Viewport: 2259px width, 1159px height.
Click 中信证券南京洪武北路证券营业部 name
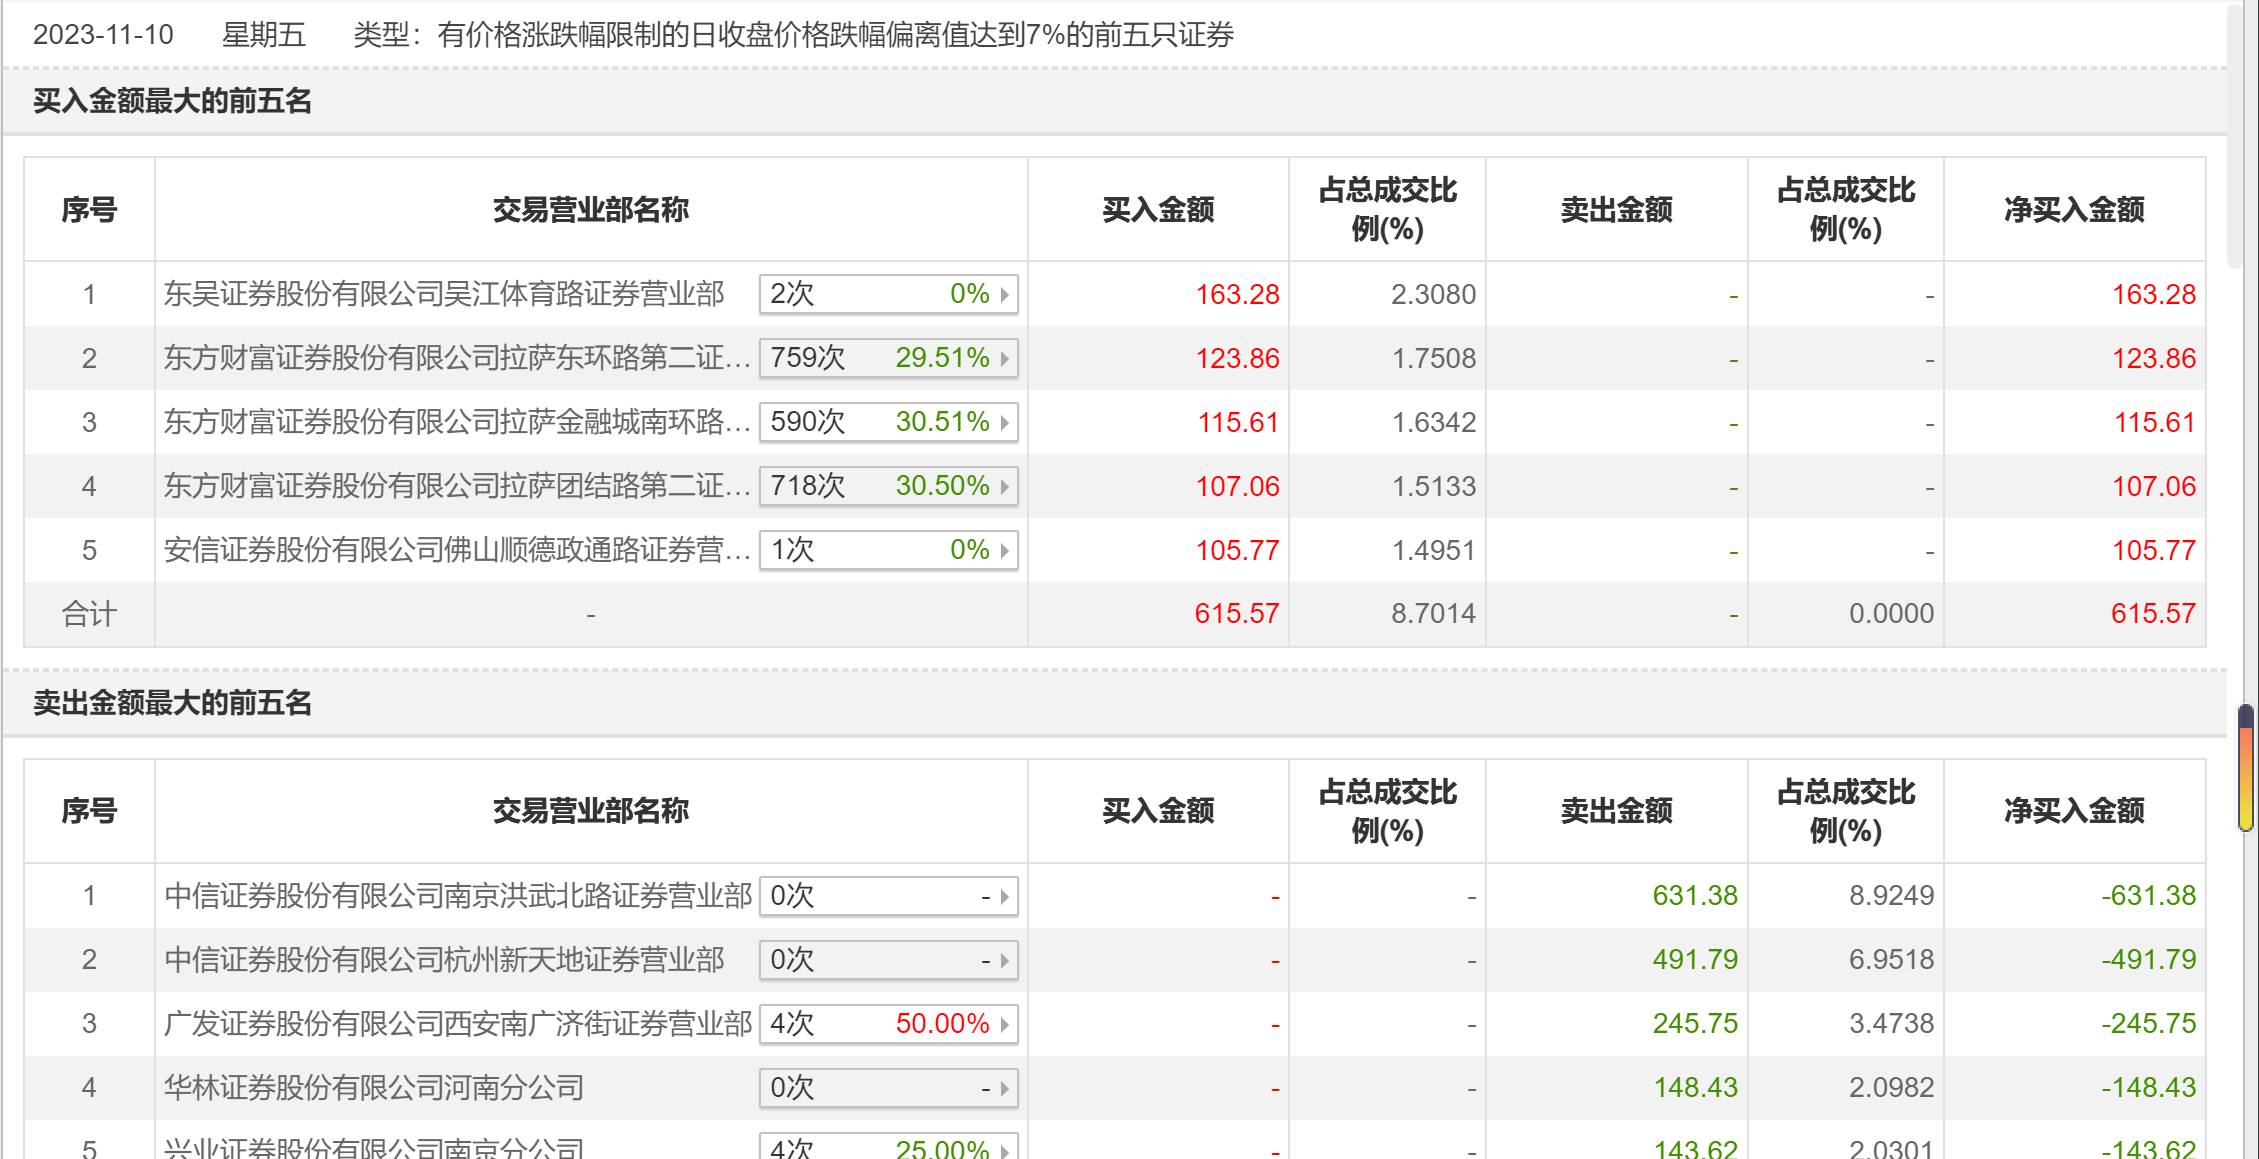pos(457,896)
